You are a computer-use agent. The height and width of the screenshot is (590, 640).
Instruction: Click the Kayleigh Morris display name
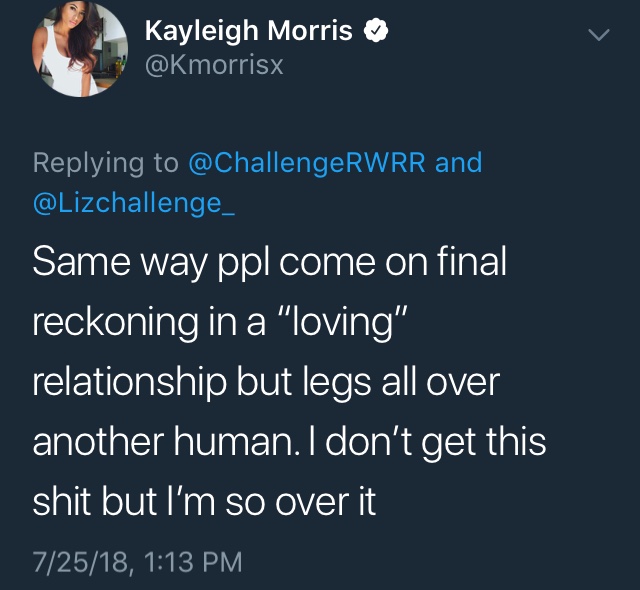tap(248, 31)
